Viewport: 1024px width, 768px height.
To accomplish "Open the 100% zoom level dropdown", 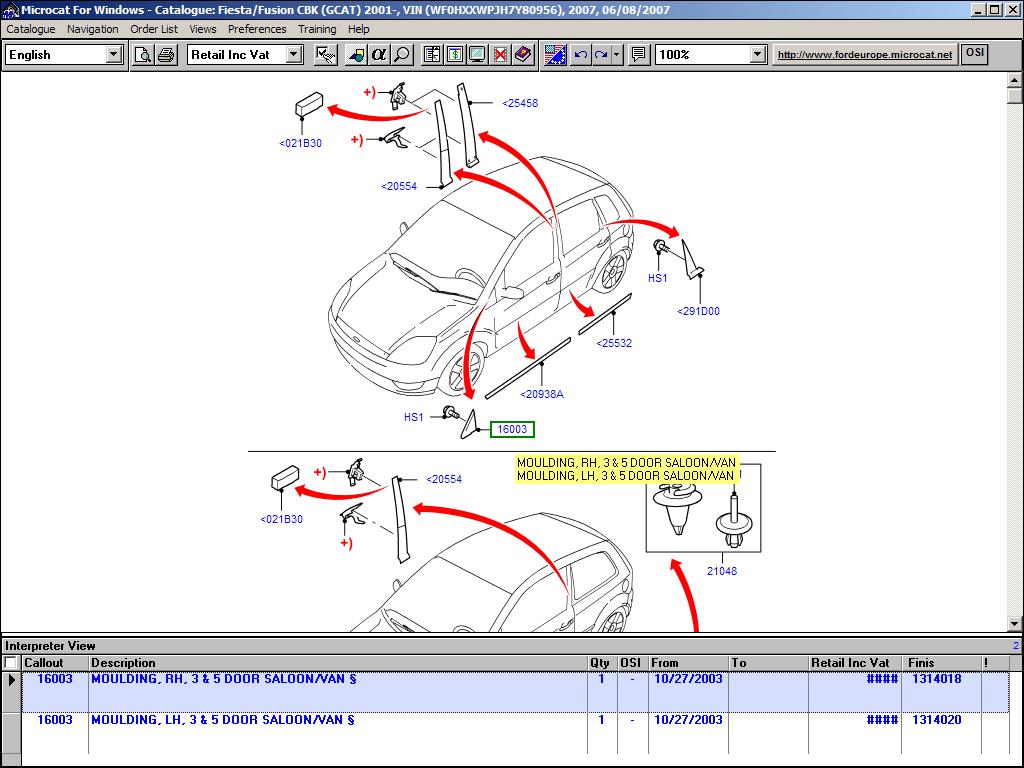I will (757, 55).
